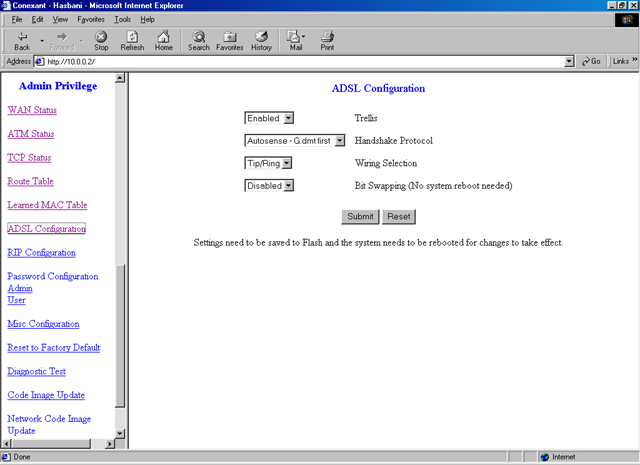Click the Submit button
The width and height of the screenshot is (640, 465).
click(x=359, y=216)
